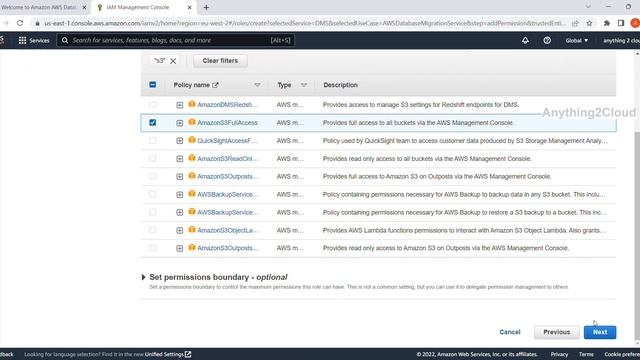Open the notifications bell
This screenshot has height=360, width=640.
(x=525, y=40)
